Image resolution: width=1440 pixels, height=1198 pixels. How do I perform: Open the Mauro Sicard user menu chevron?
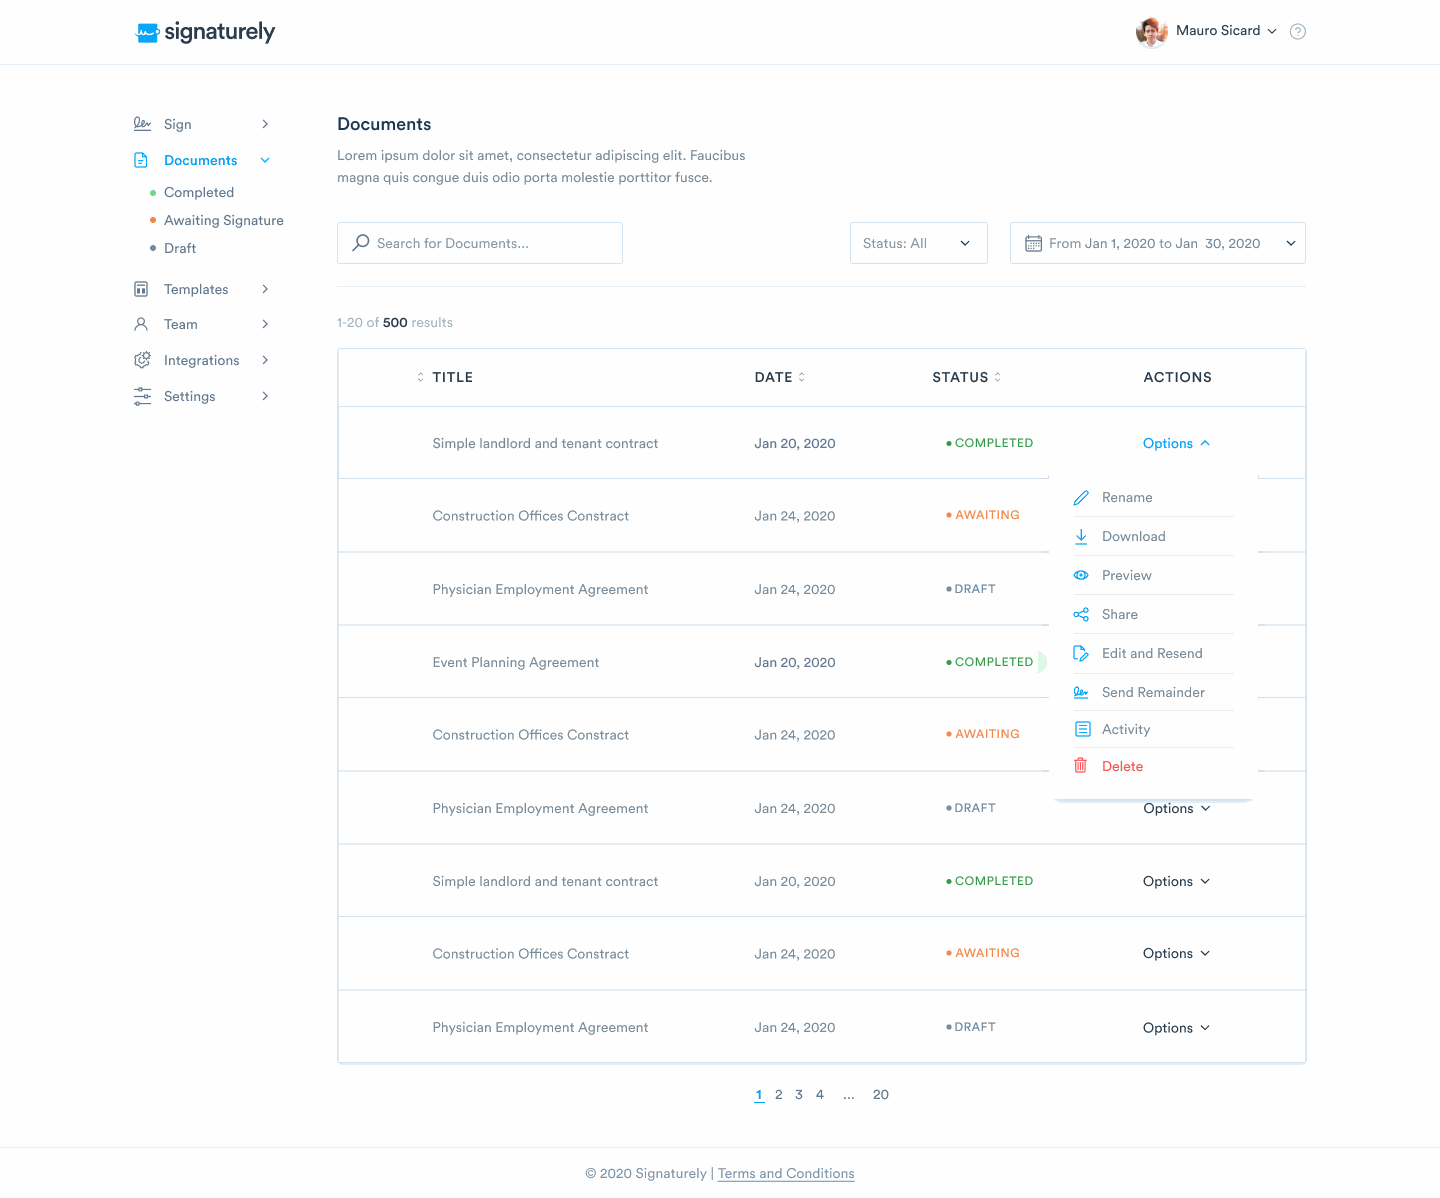pos(1272,31)
